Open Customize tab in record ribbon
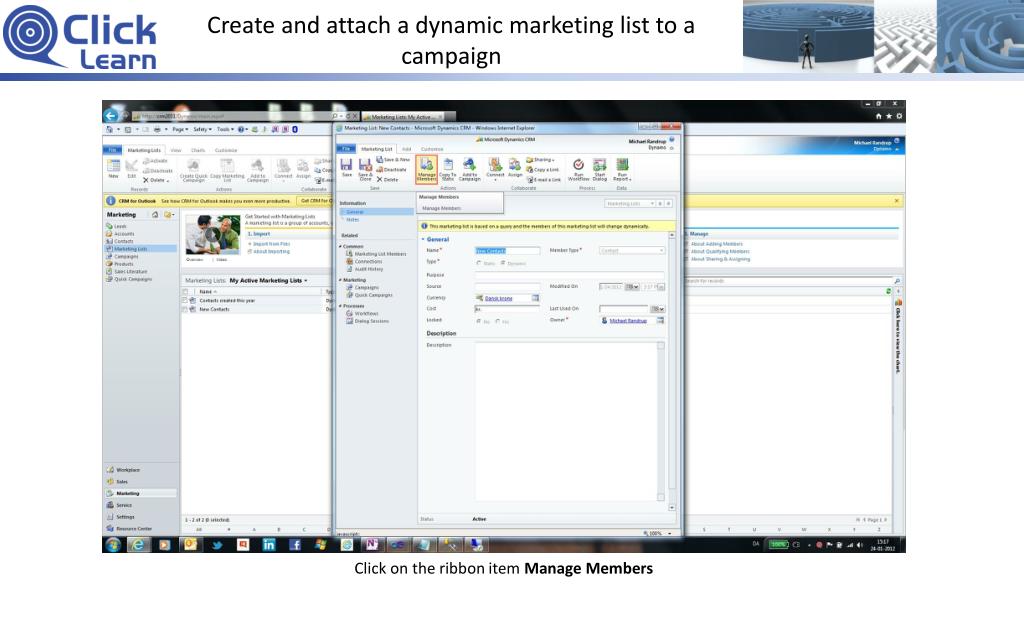 [432, 149]
